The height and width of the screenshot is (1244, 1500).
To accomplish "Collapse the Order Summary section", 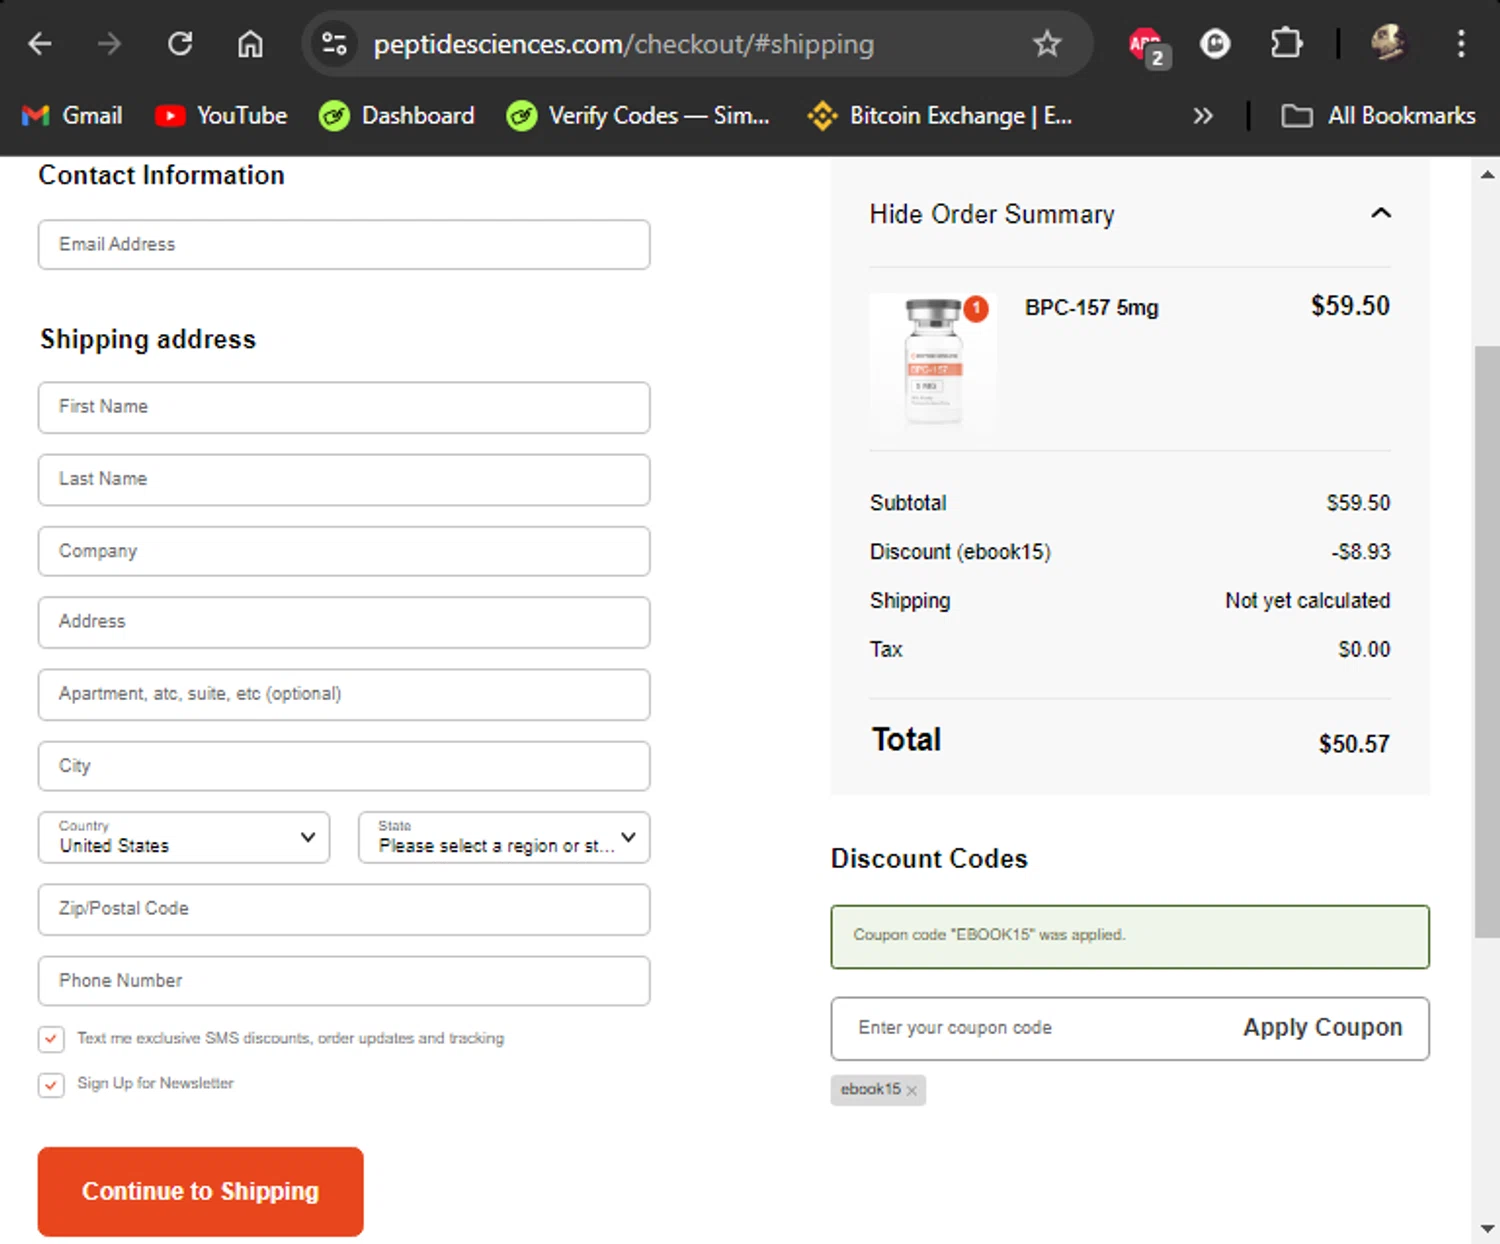I will click(1380, 213).
